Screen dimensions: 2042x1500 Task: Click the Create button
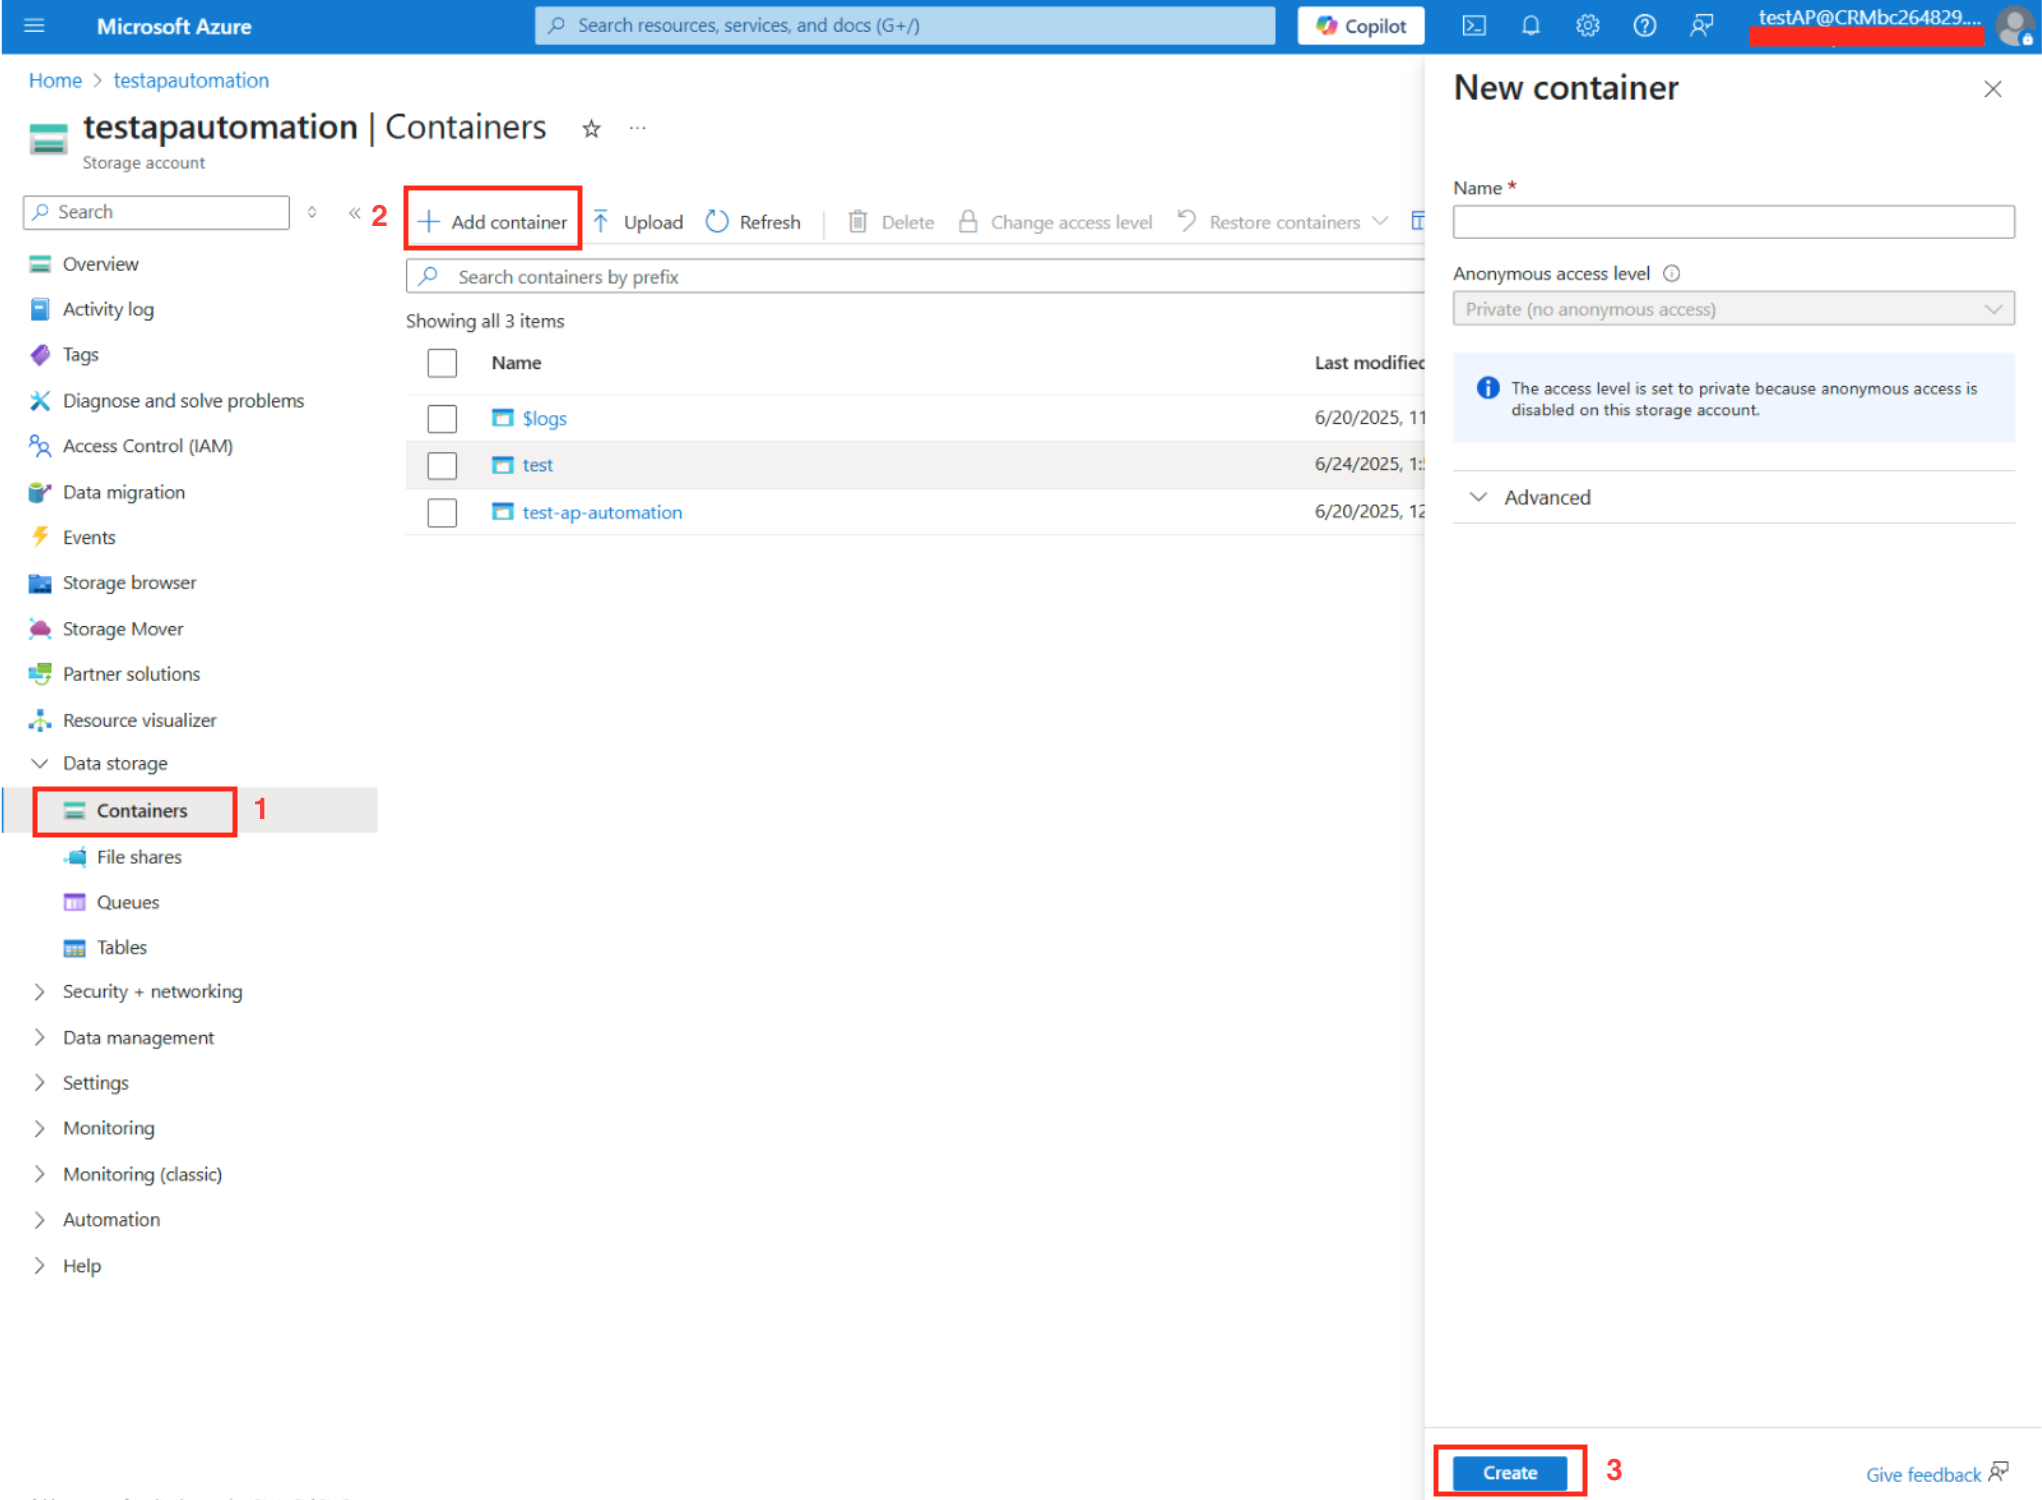click(x=1508, y=1472)
